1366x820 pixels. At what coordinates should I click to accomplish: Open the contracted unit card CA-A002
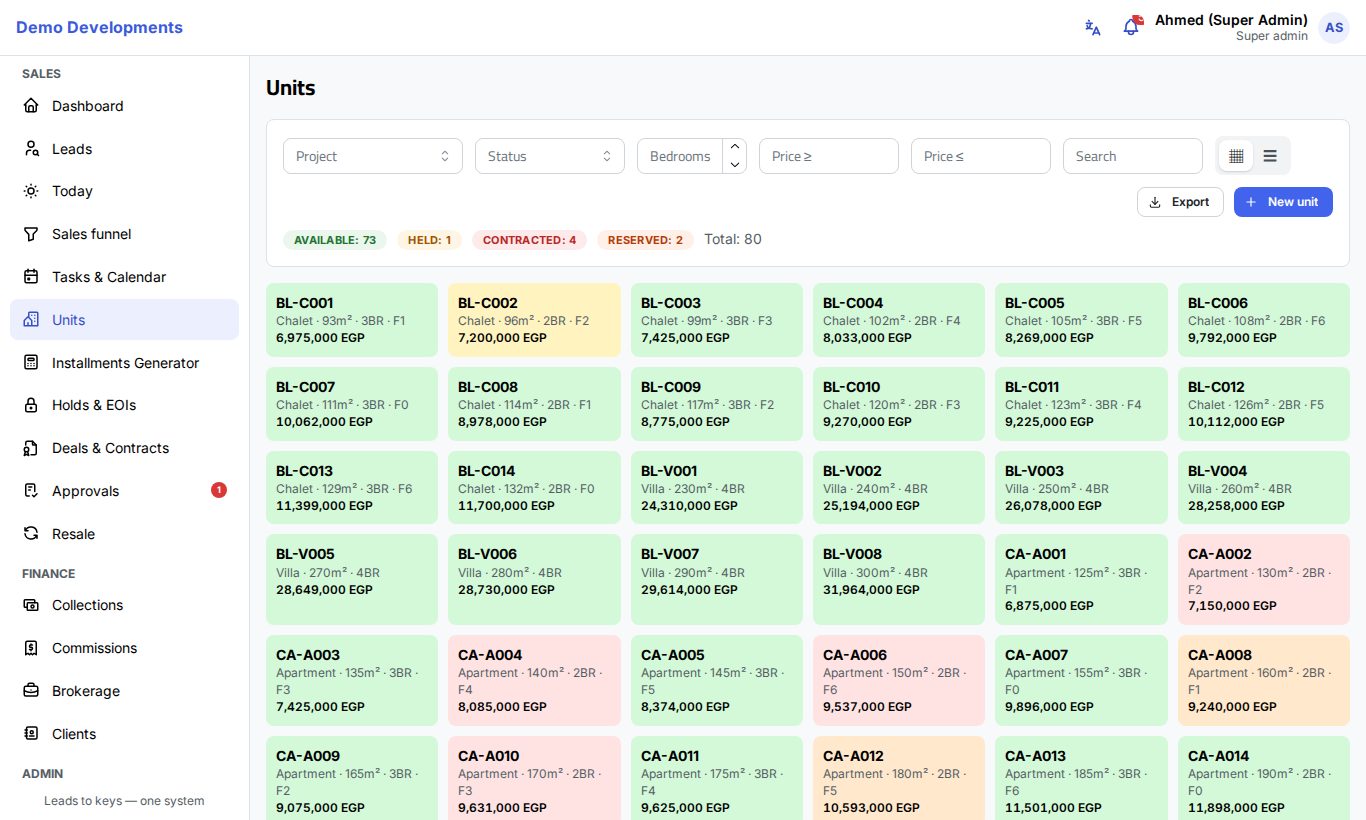point(1264,580)
